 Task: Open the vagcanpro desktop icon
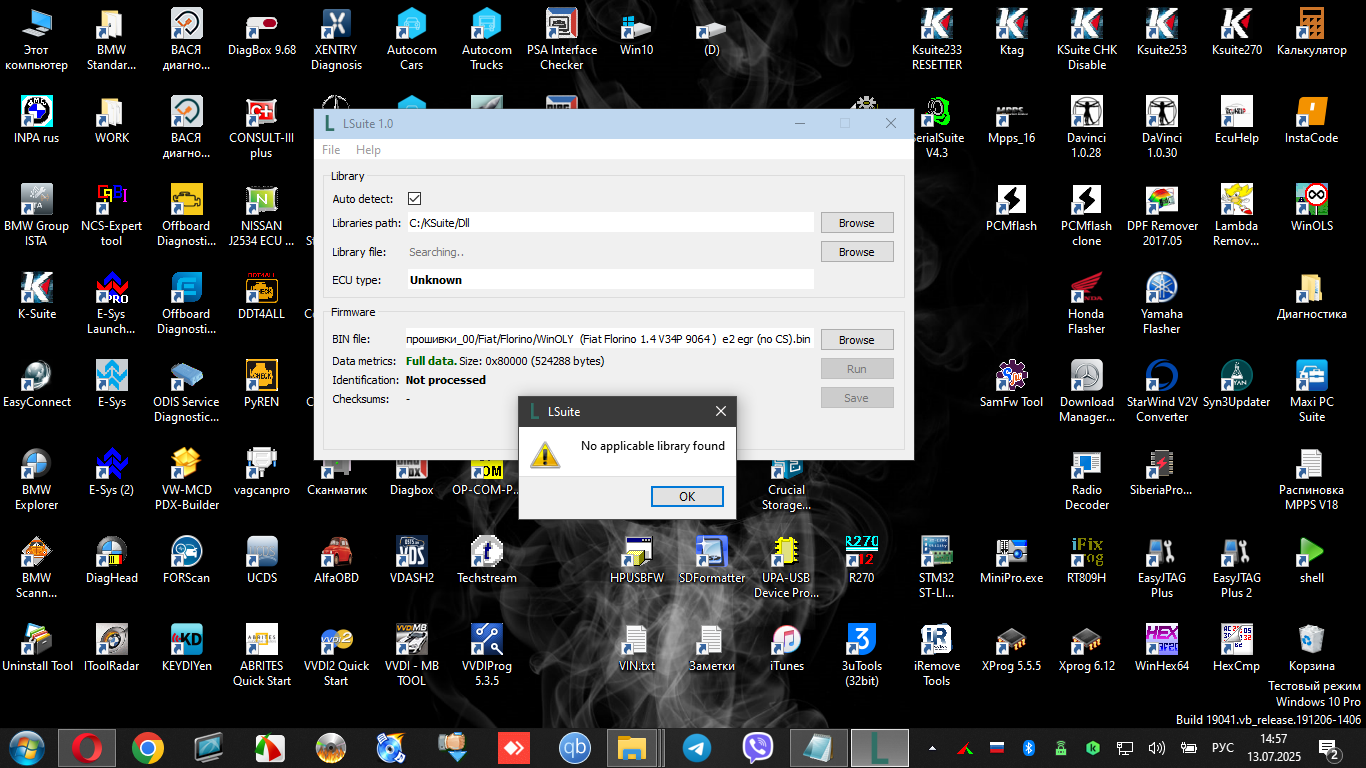pyautogui.click(x=262, y=473)
